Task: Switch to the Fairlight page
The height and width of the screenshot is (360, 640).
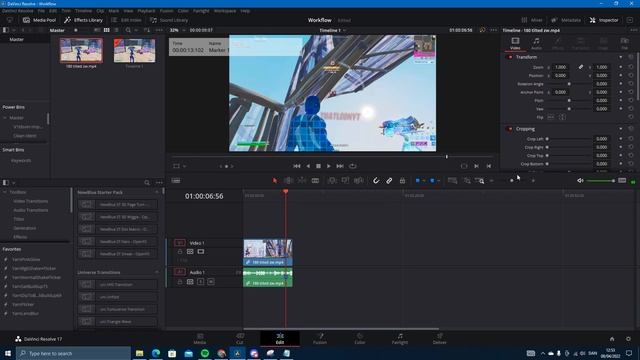Action: point(400,339)
